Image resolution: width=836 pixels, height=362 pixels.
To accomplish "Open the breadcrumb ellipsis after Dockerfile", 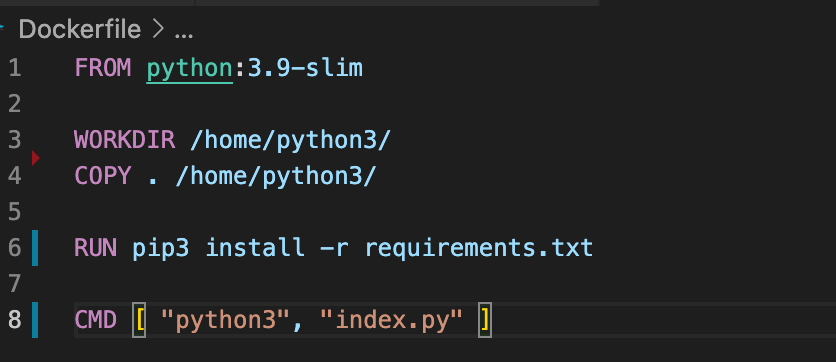I will (x=183, y=36).
